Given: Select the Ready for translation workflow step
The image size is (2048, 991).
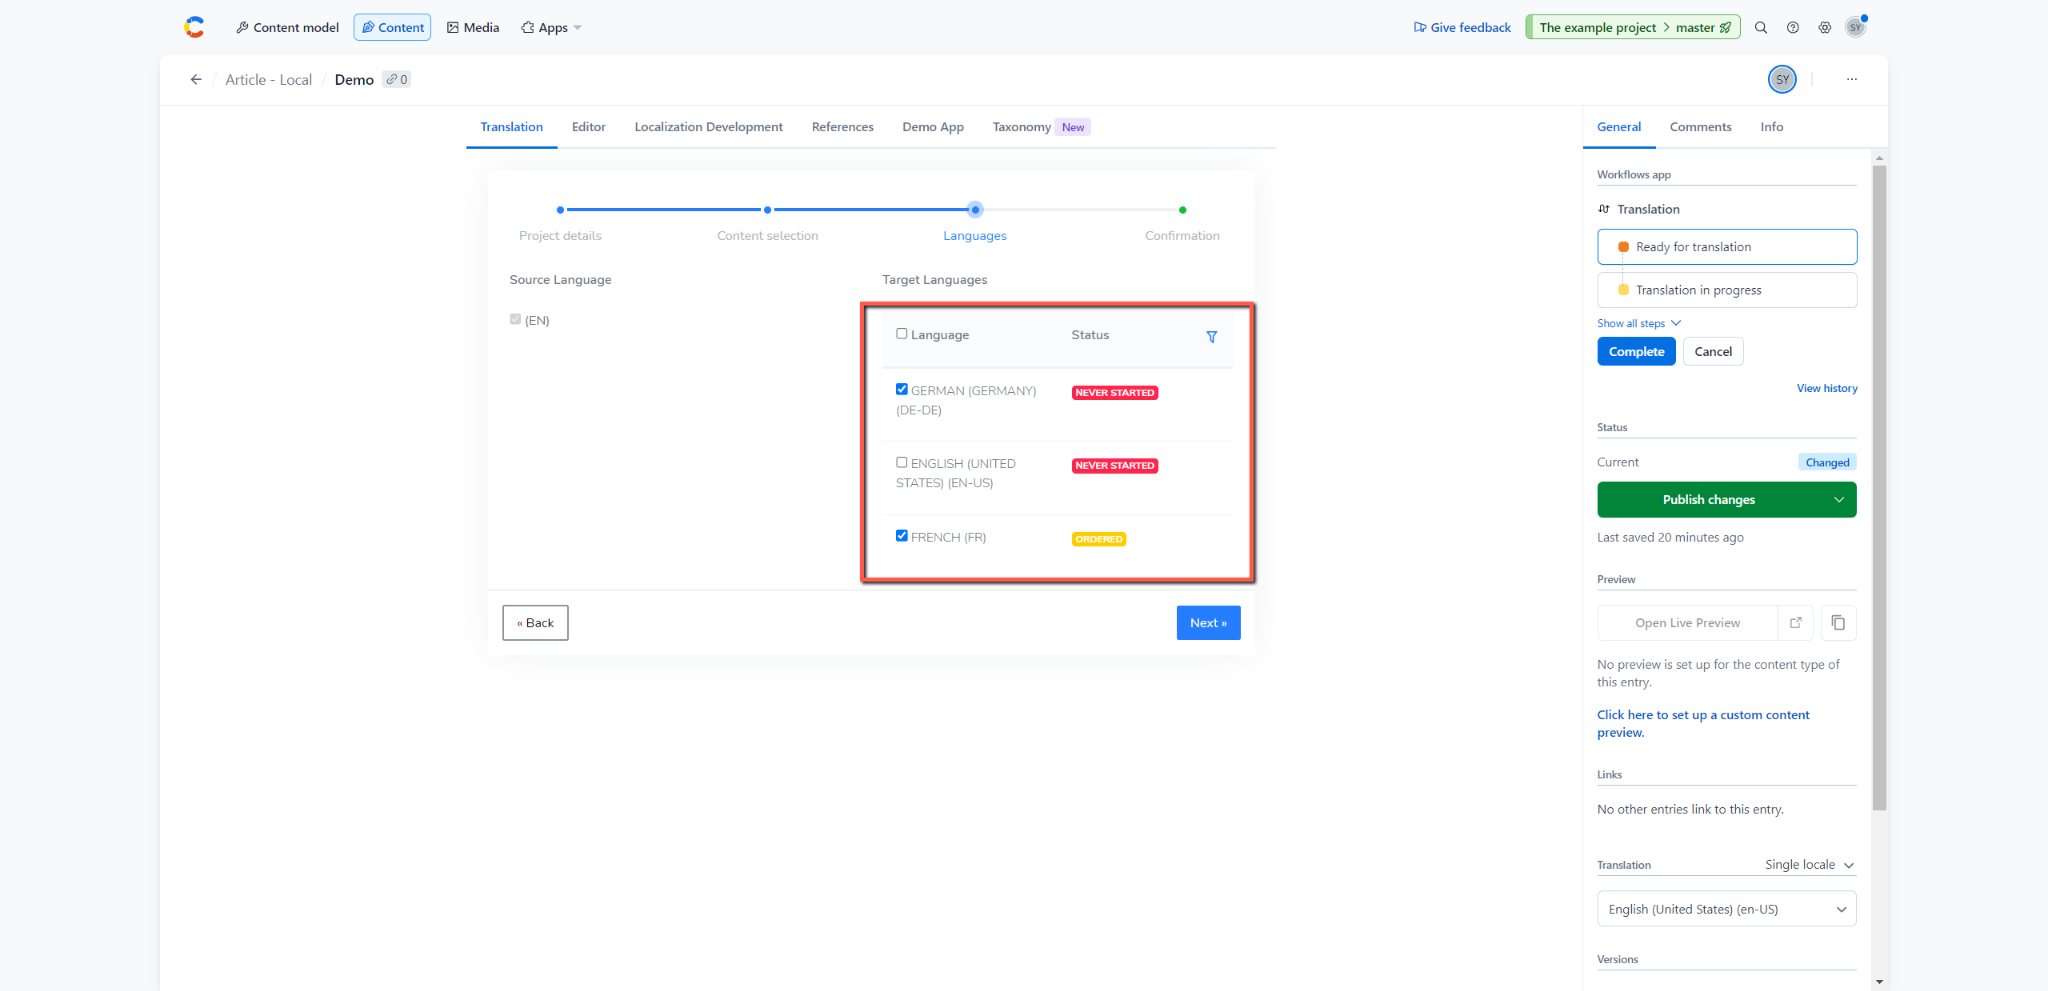Looking at the screenshot, I should tap(1727, 247).
